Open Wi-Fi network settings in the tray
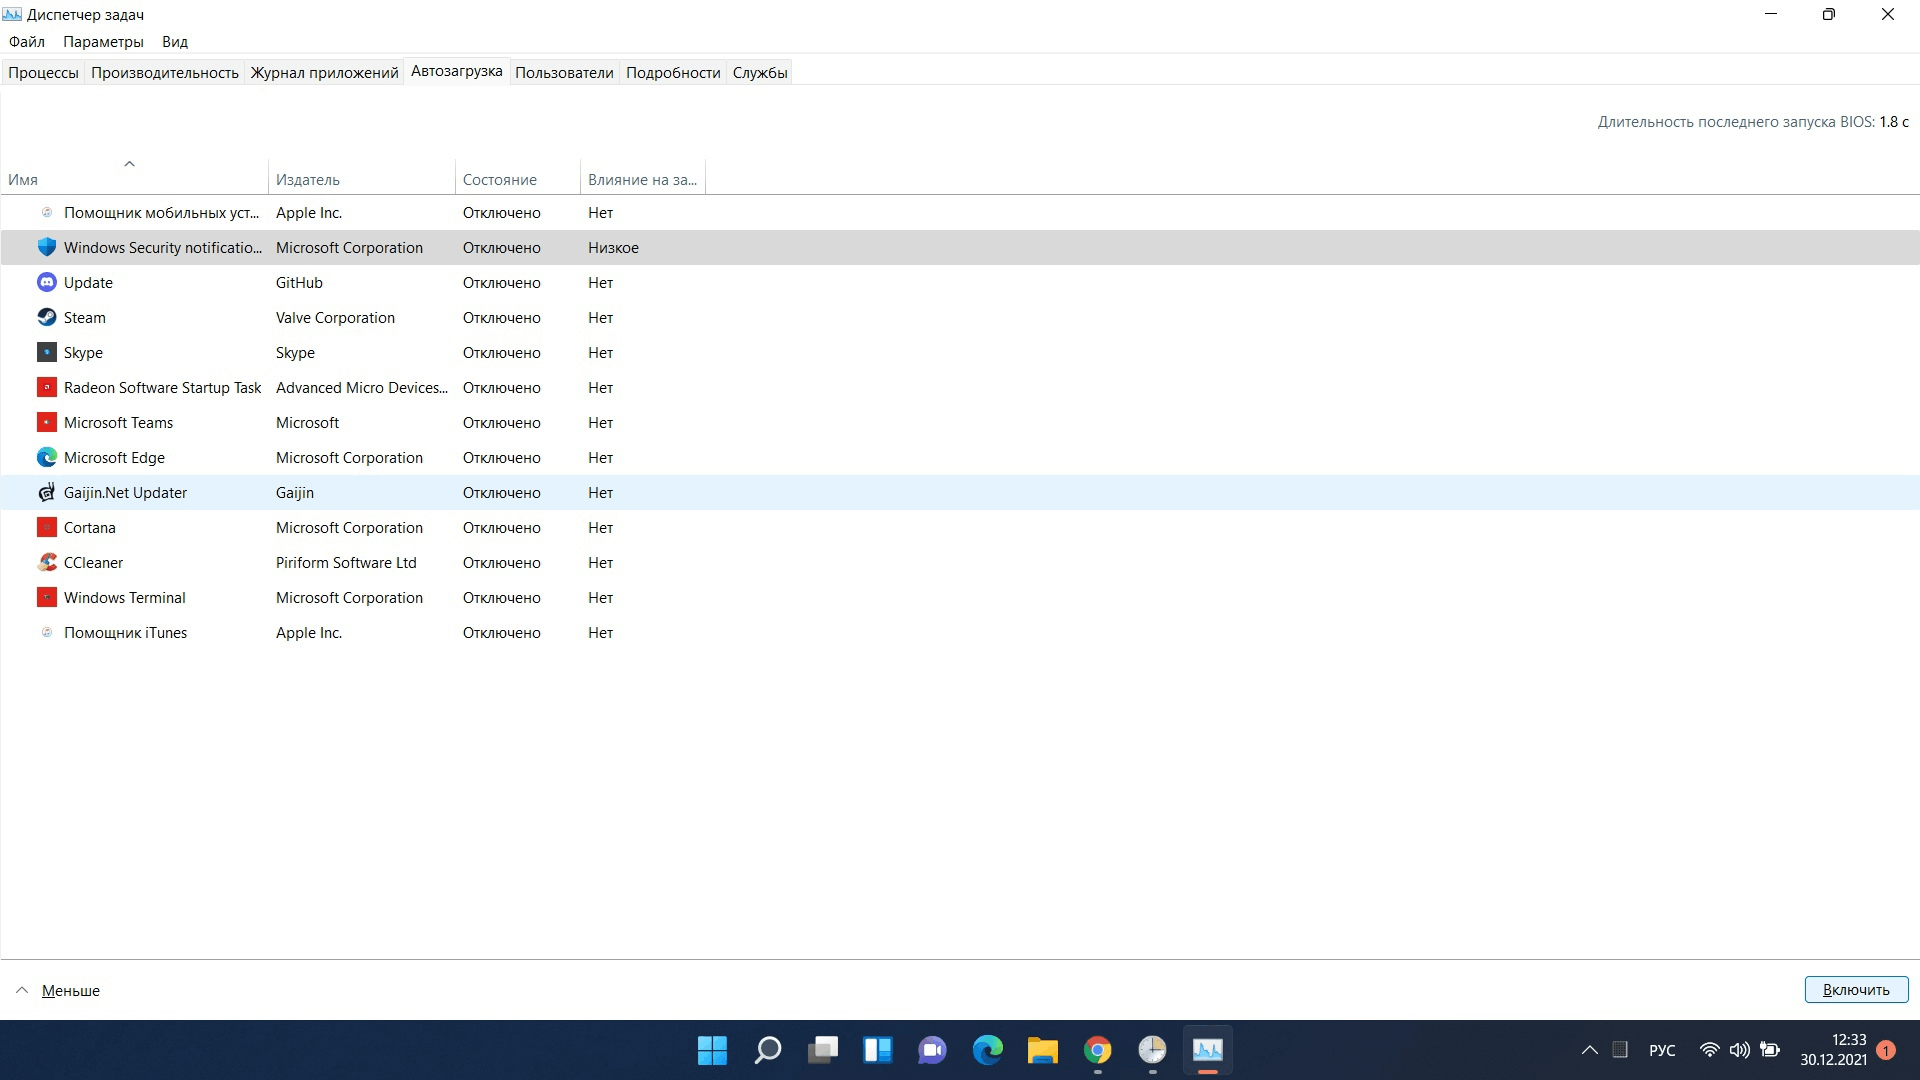 click(1710, 1050)
